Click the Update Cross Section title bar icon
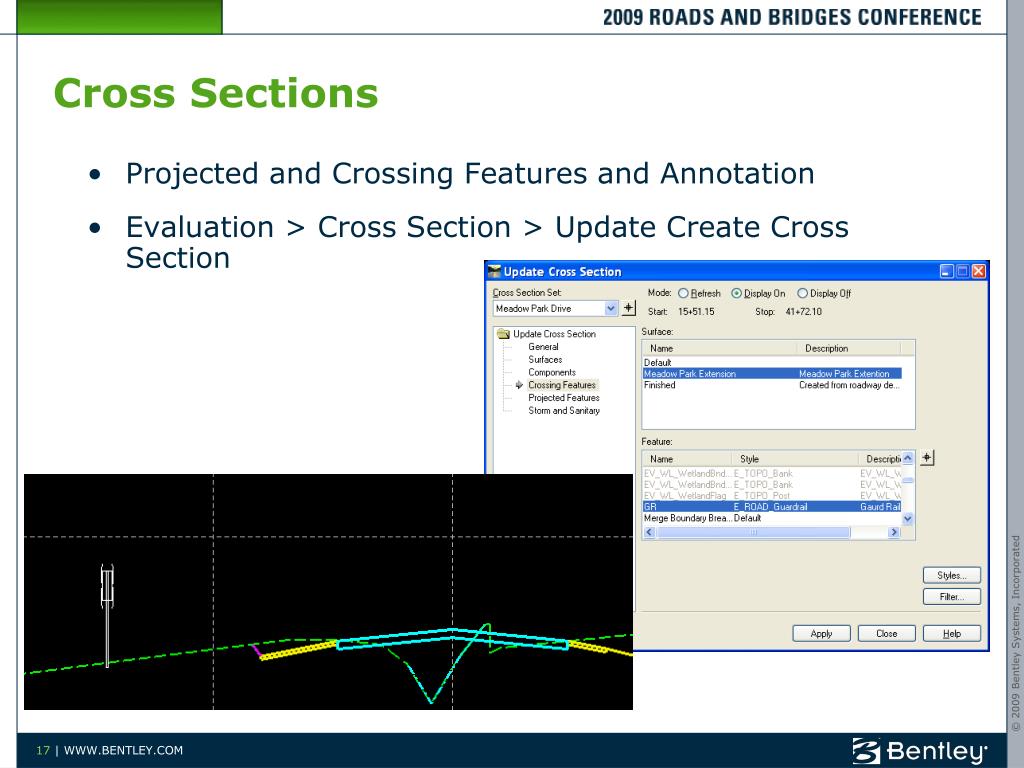The width and height of the screenshot is (1024, 768). (x=494, y=271)
